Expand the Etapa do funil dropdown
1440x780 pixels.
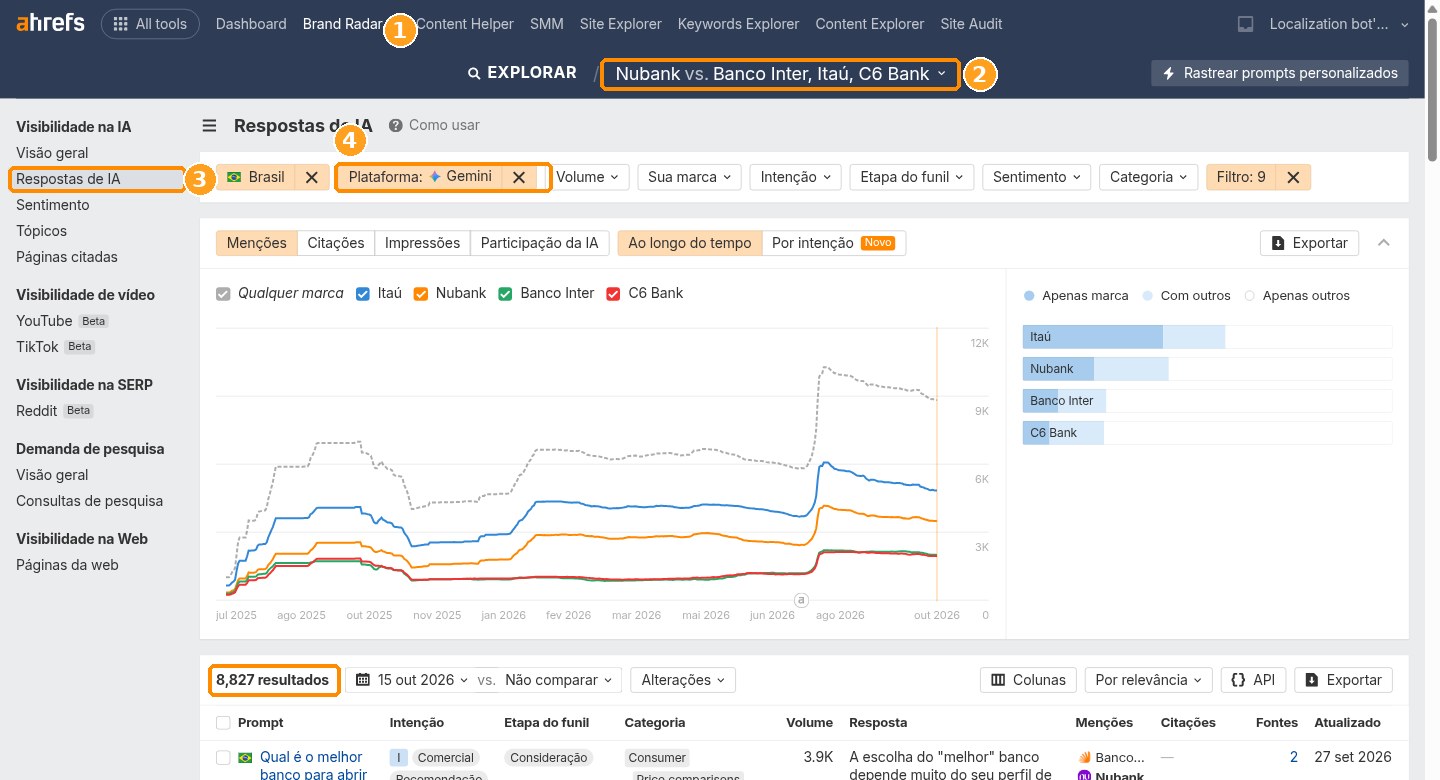pos(912,177)
